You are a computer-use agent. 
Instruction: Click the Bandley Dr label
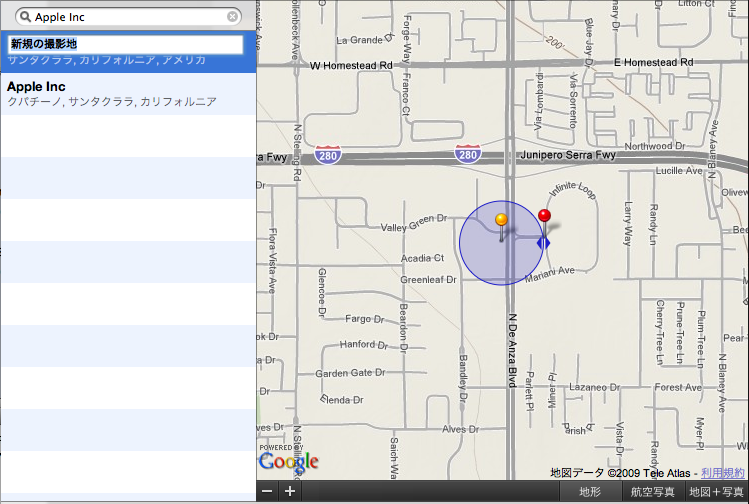coord(462,378)
